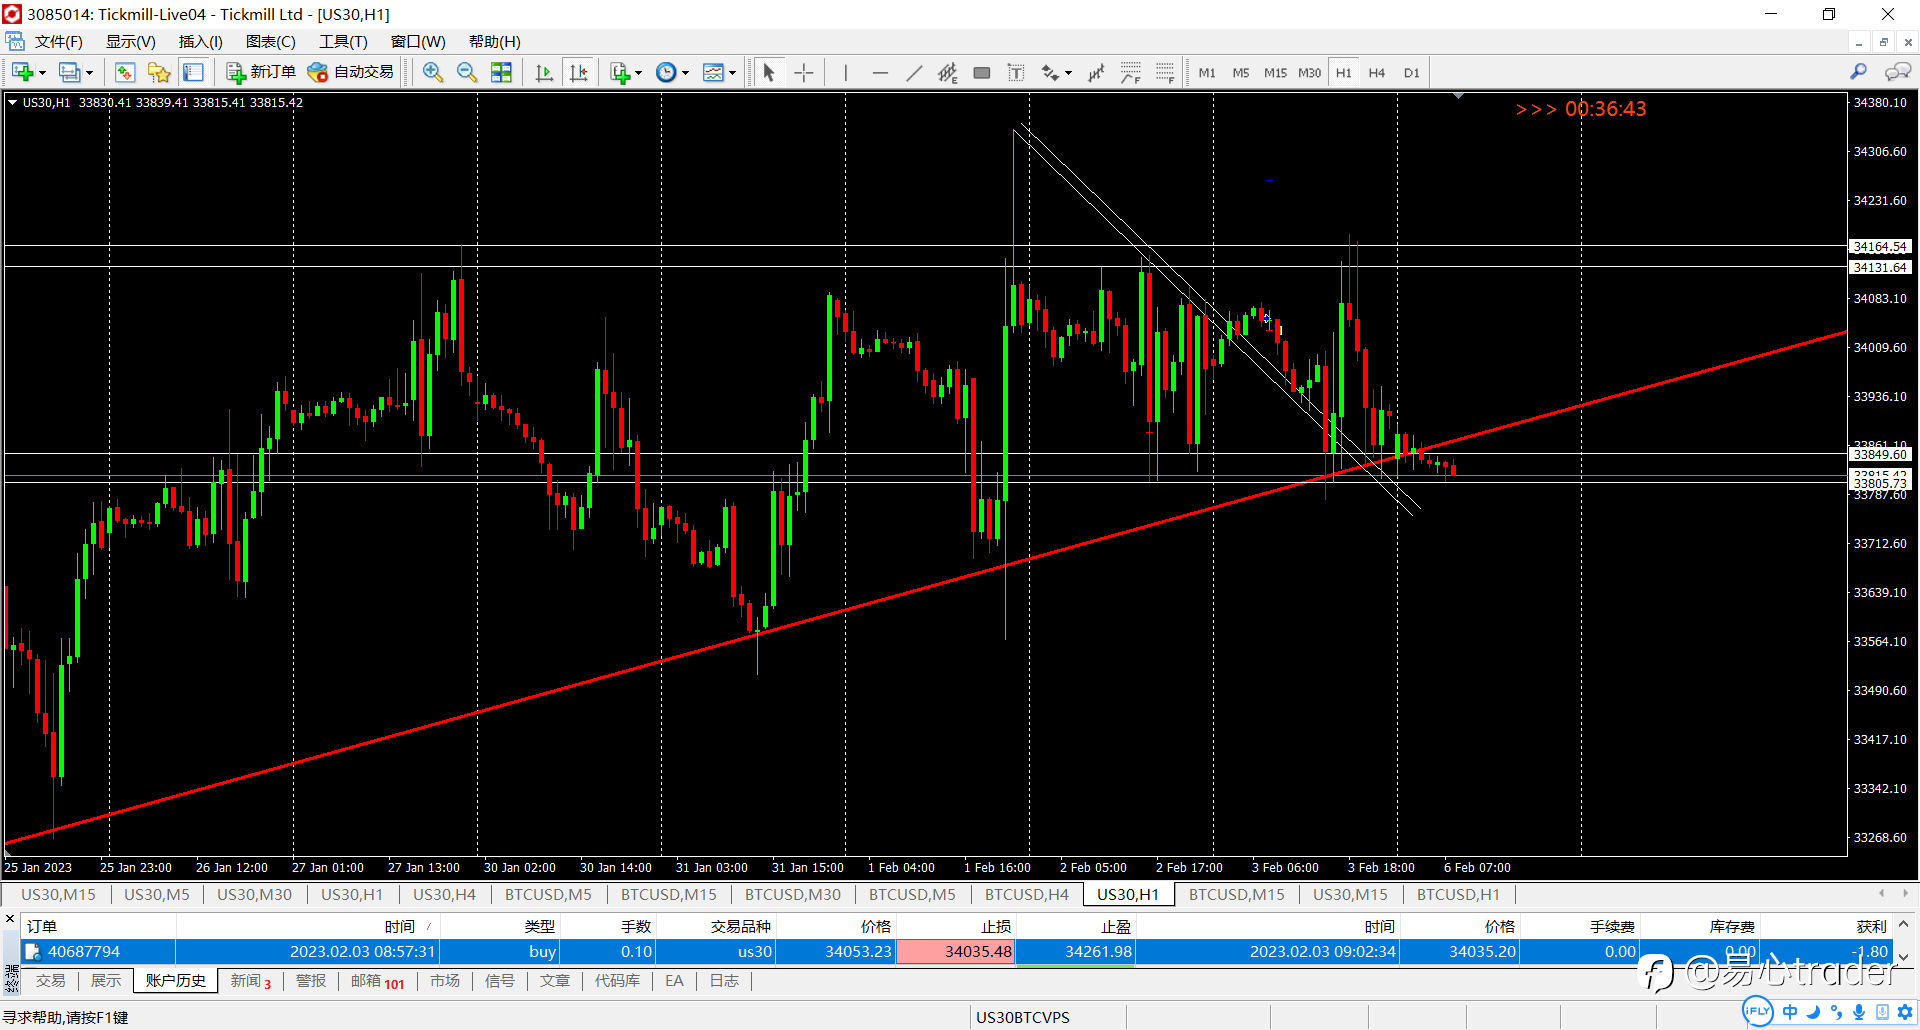Switch to the US30,H4 chart tab
Viewport: 1920px width, 1030px height.
[444, 894]
